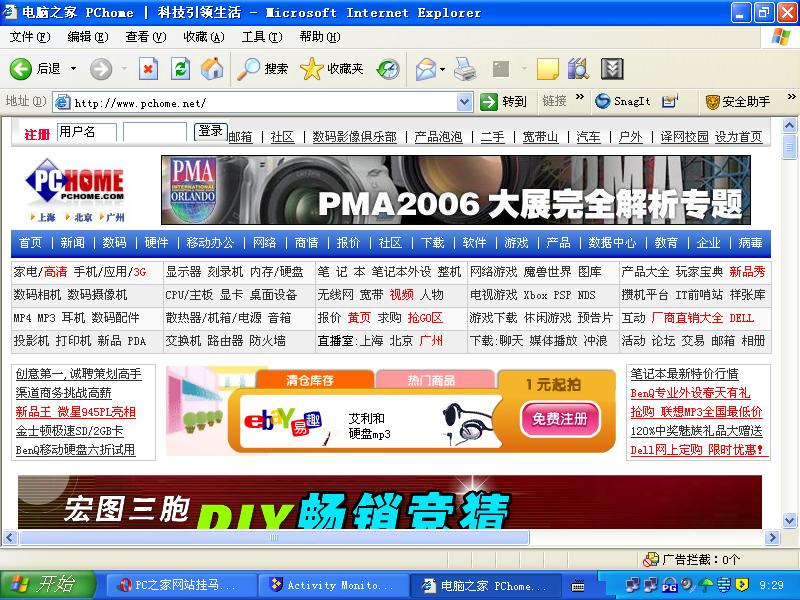Open the 查看(V) View menu
800x600 pixels.
click(x=146, y=37)
